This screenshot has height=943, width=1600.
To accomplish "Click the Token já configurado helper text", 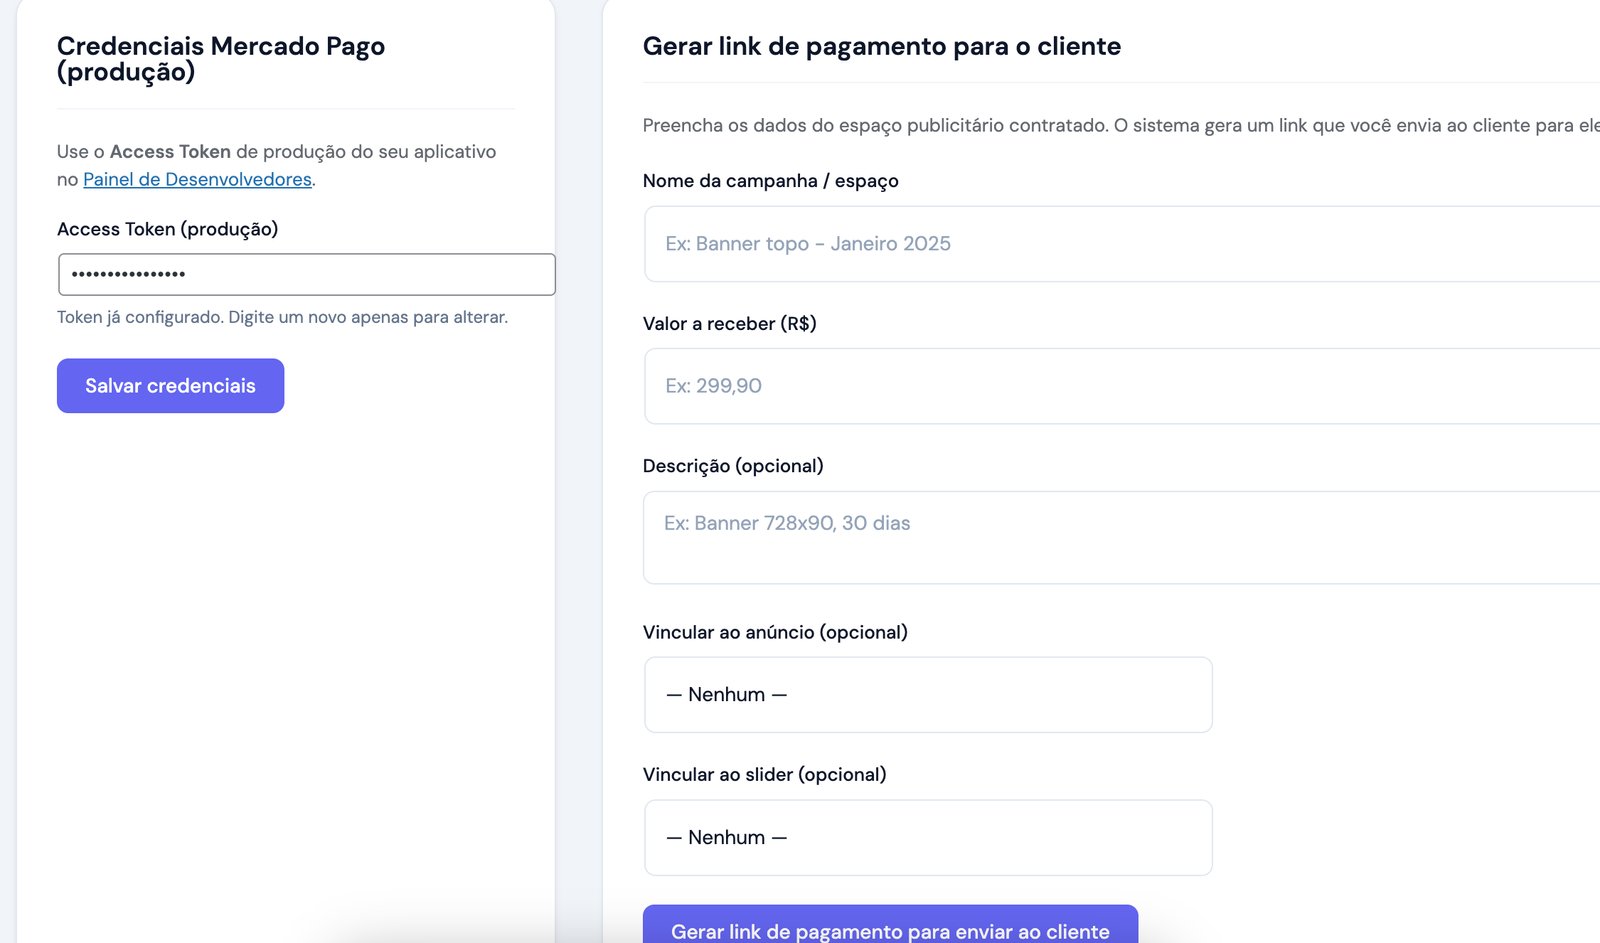I will pyautogui.click(x=282, y=317).
